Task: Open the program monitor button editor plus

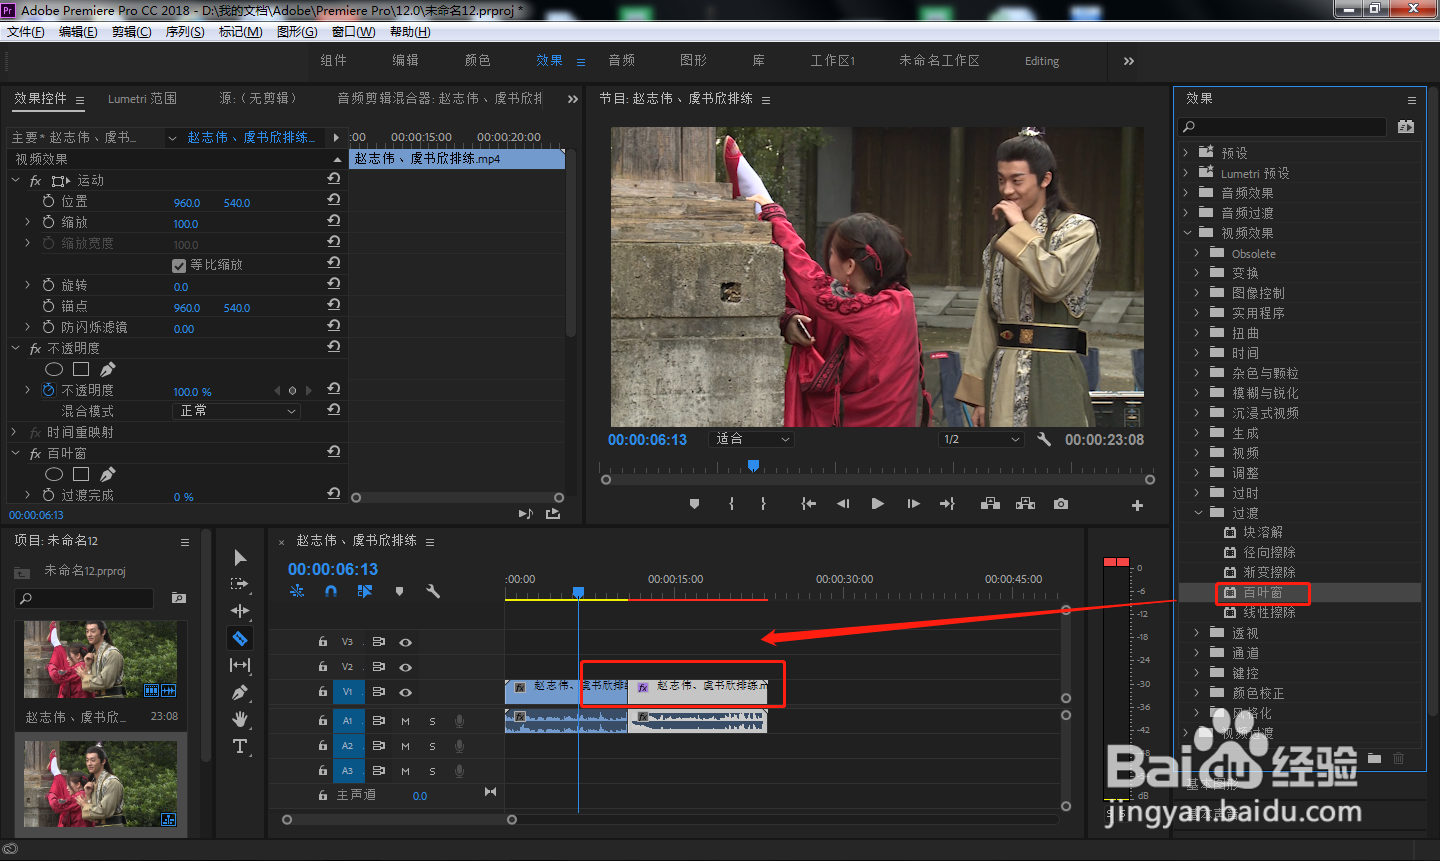Action: tap(1137, 505)
